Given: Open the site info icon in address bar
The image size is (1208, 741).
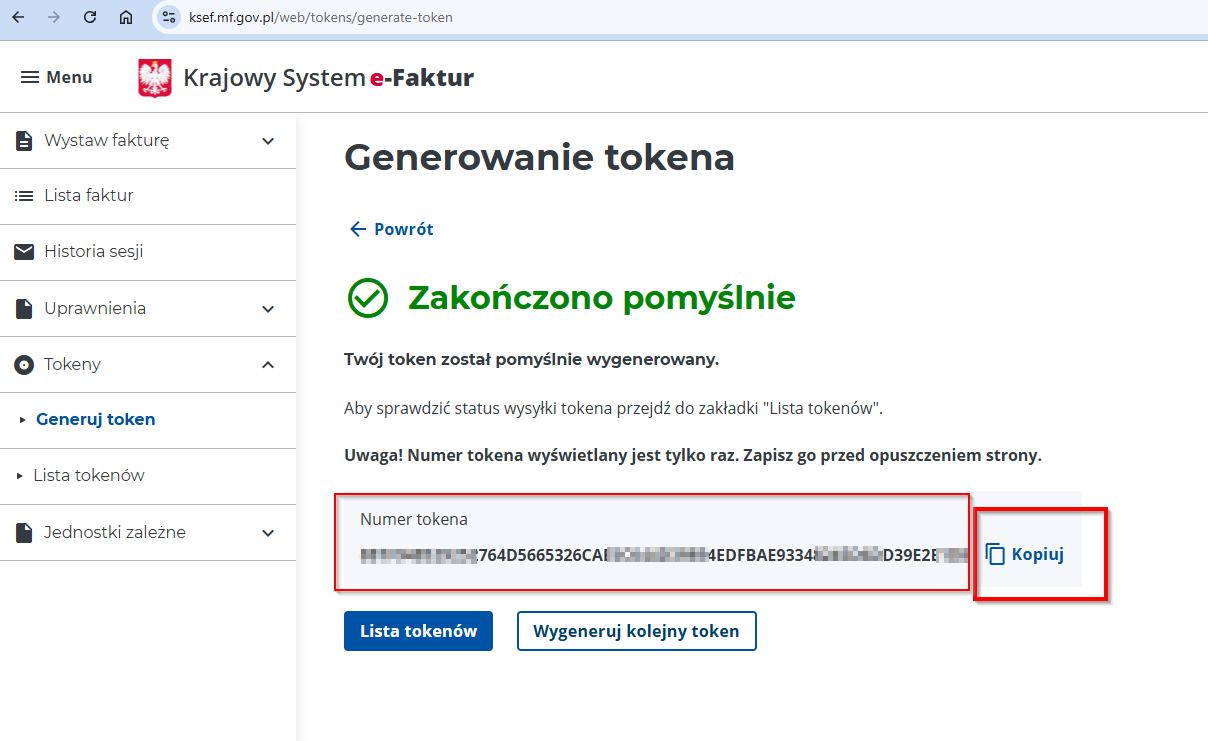Looking at the screenshot, I should [x=169, y=17].
